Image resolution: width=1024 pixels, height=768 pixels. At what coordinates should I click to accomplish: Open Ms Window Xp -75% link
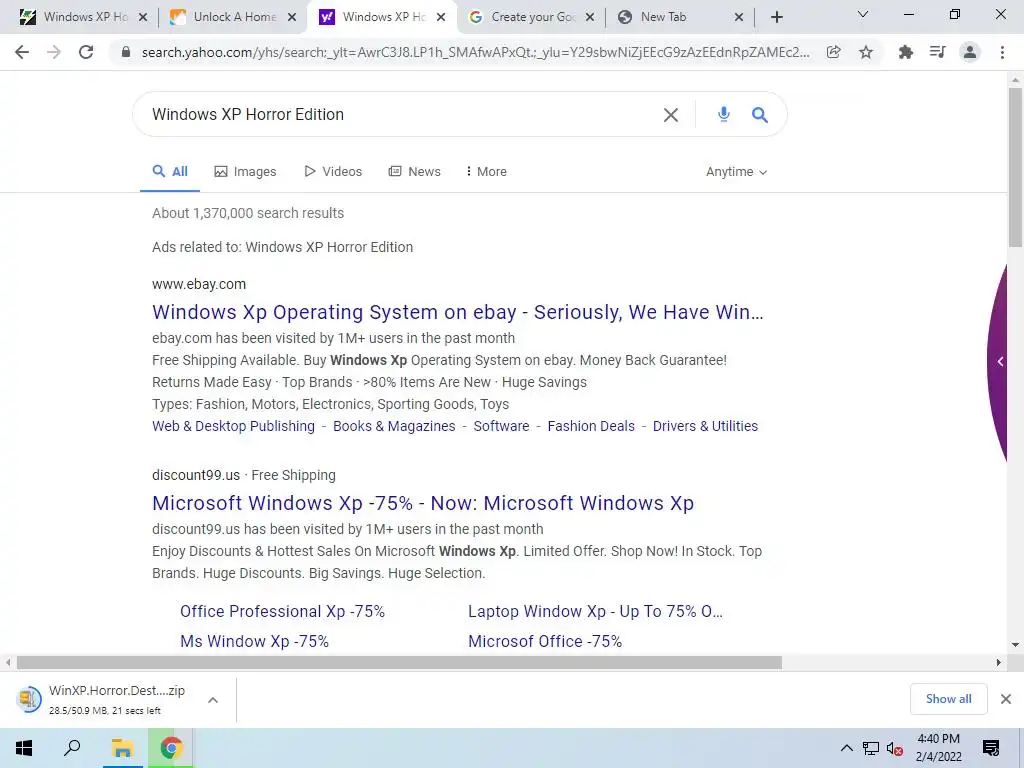point(255,641)
